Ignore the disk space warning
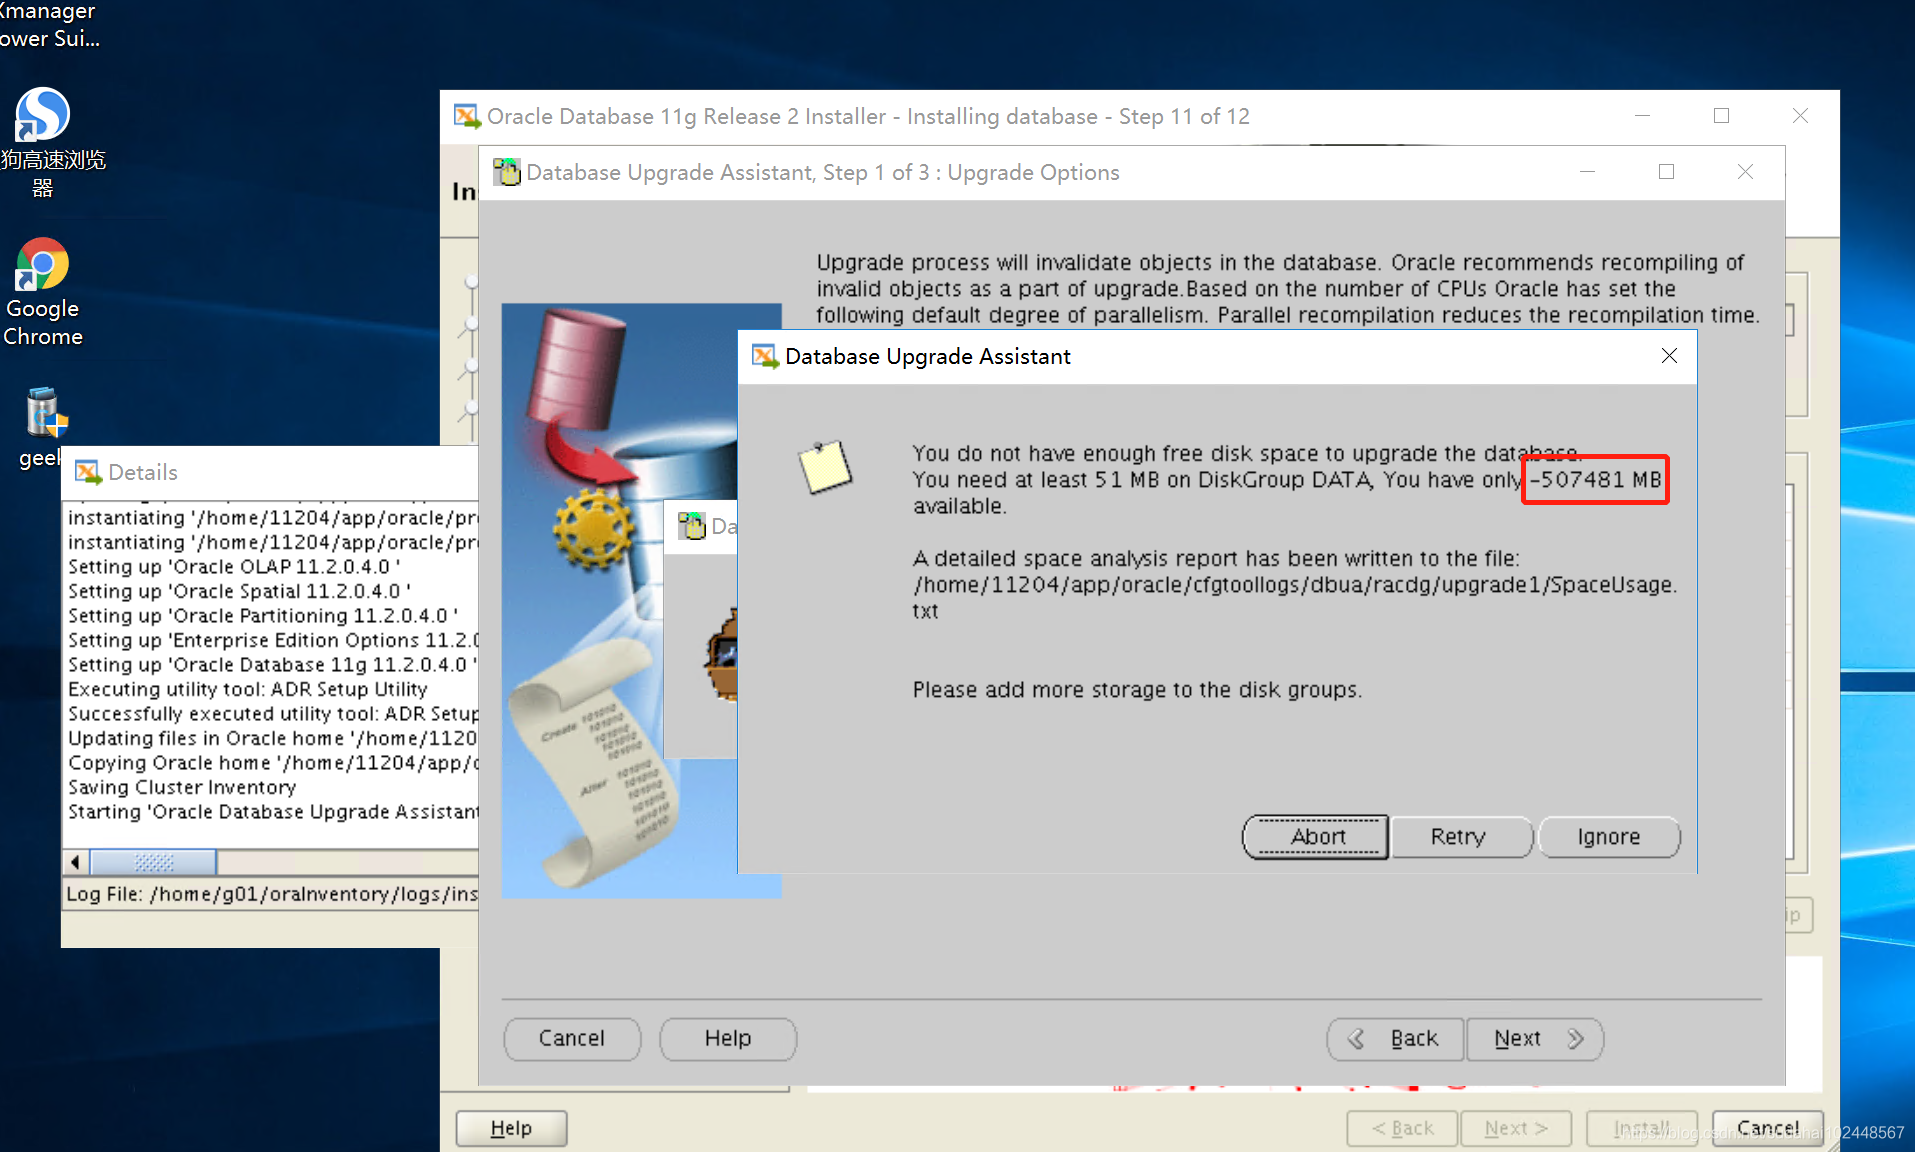Viewport: 1915px width, 1152px height. pyautogui.click(x=1609, y=837)
